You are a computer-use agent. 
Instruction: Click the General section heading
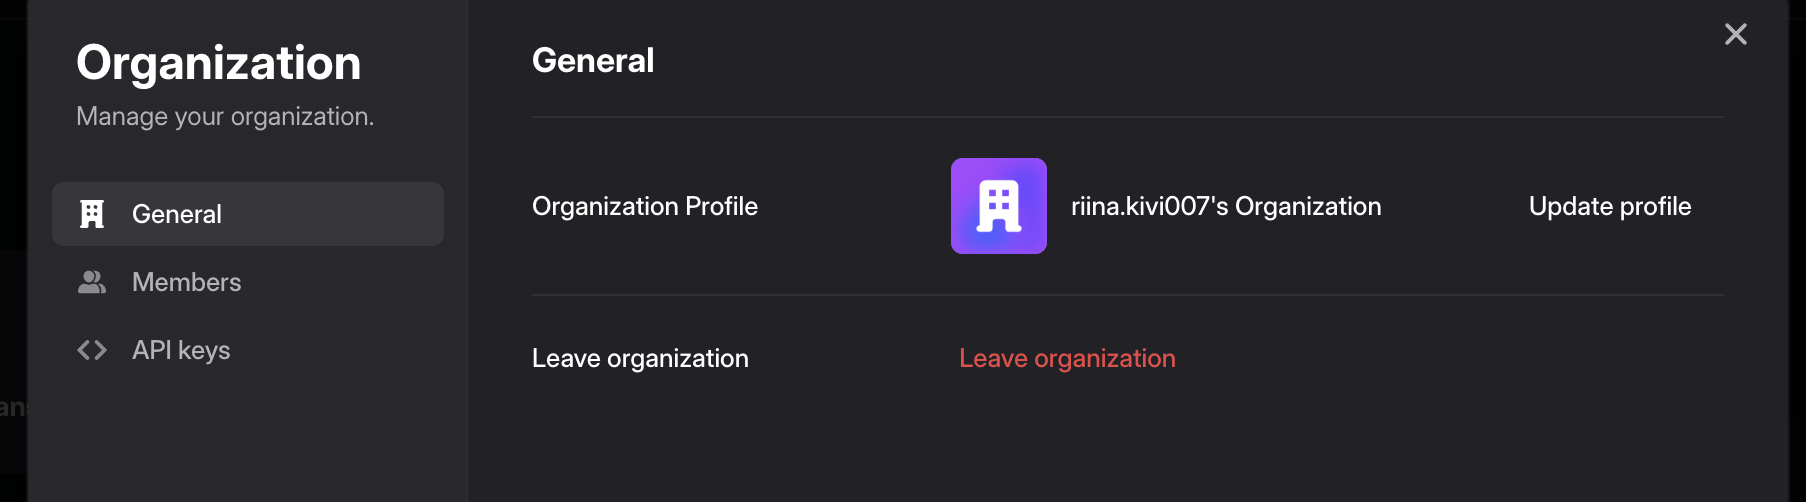coord(593,61)
